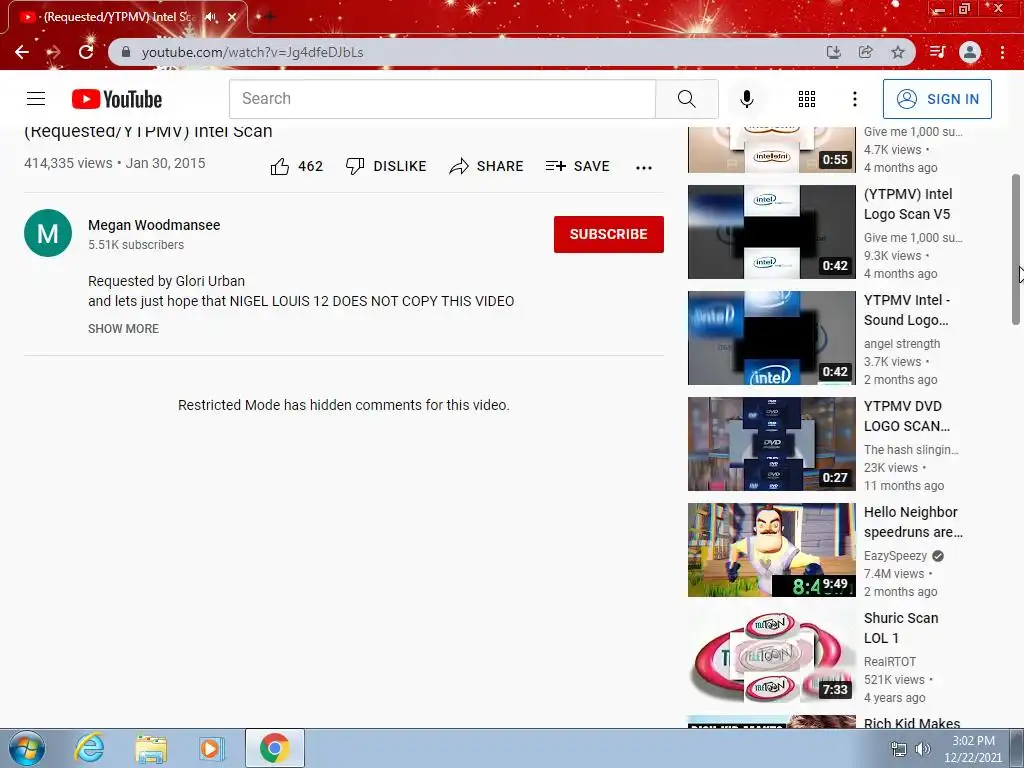Install app icon in the address bar
The width and height of the screenshot is (1024, 768).
point(833,52)
